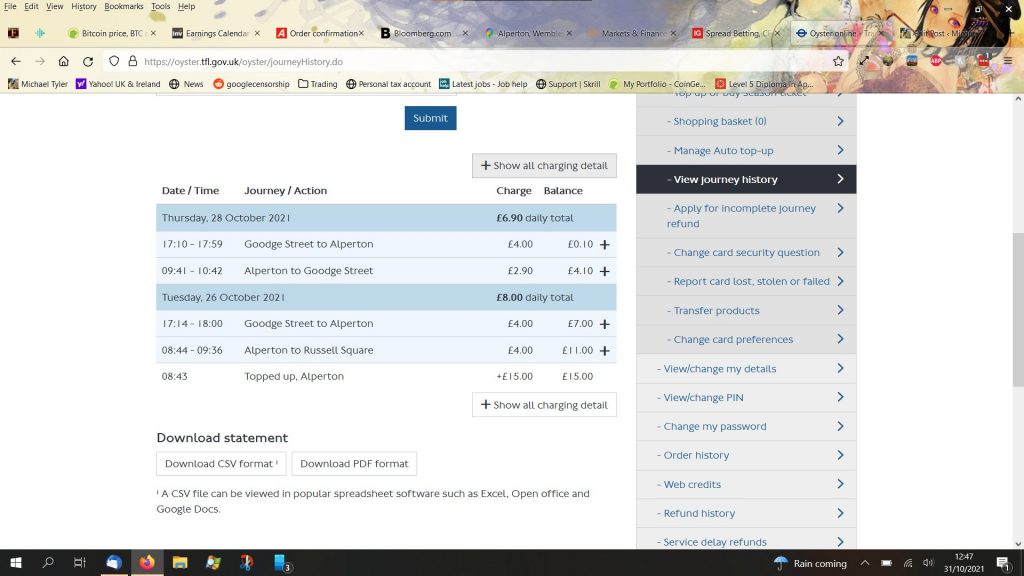
Task: Click the Firefox icon on the taskbar
Action: pyautogui.click(x=147, y=562)
